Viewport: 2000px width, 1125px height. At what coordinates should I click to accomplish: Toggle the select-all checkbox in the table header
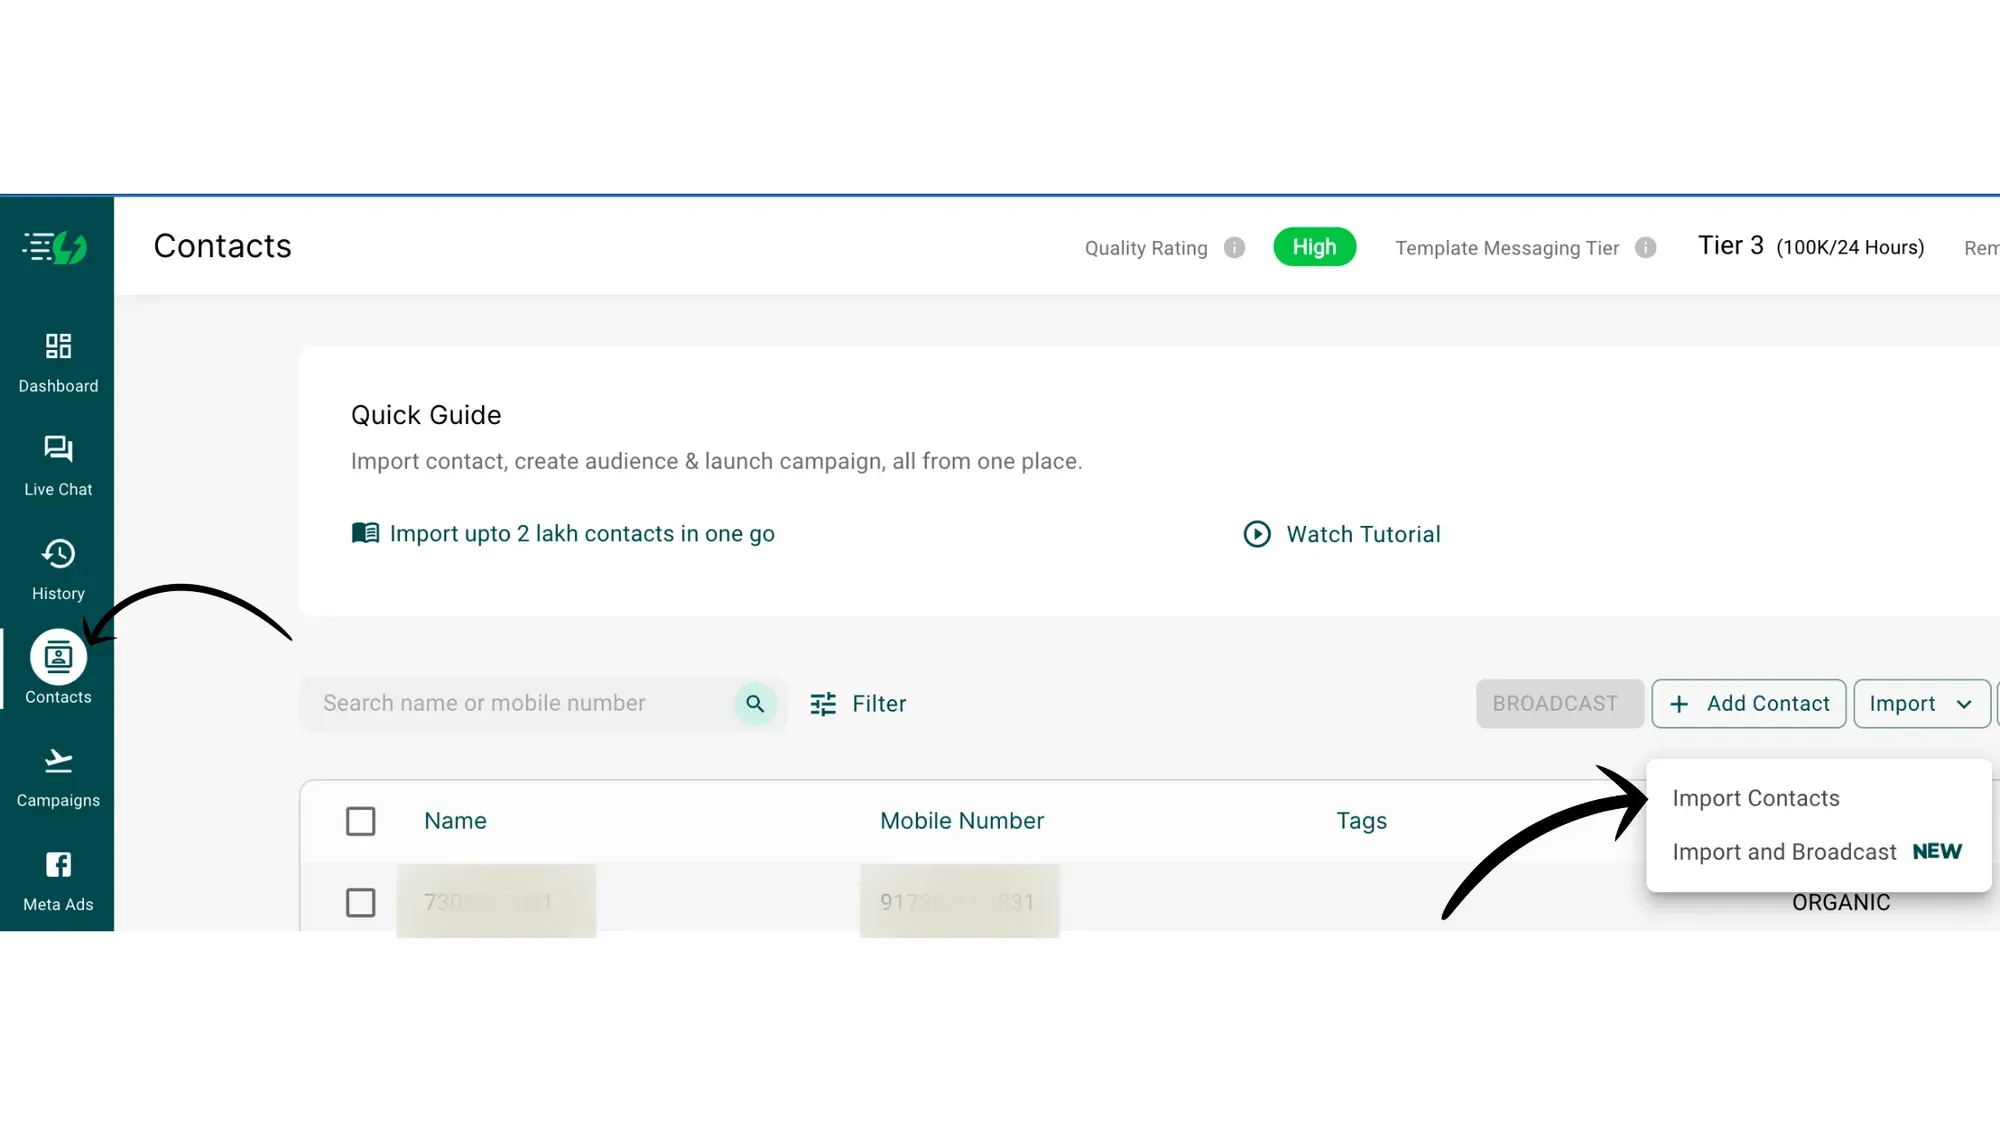360,820
